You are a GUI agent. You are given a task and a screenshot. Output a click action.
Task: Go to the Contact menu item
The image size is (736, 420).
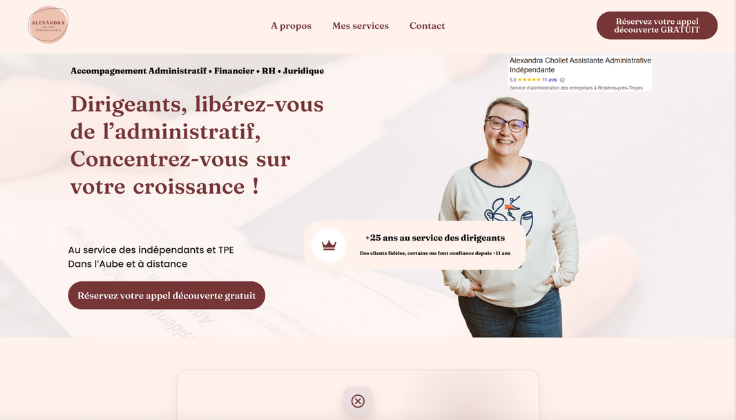coord(427,26)
